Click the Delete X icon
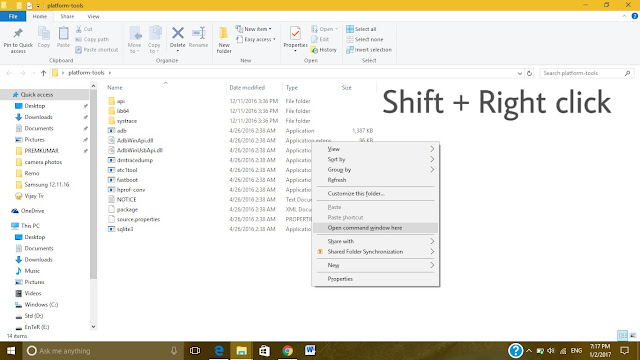 click(x=178, y=33)
